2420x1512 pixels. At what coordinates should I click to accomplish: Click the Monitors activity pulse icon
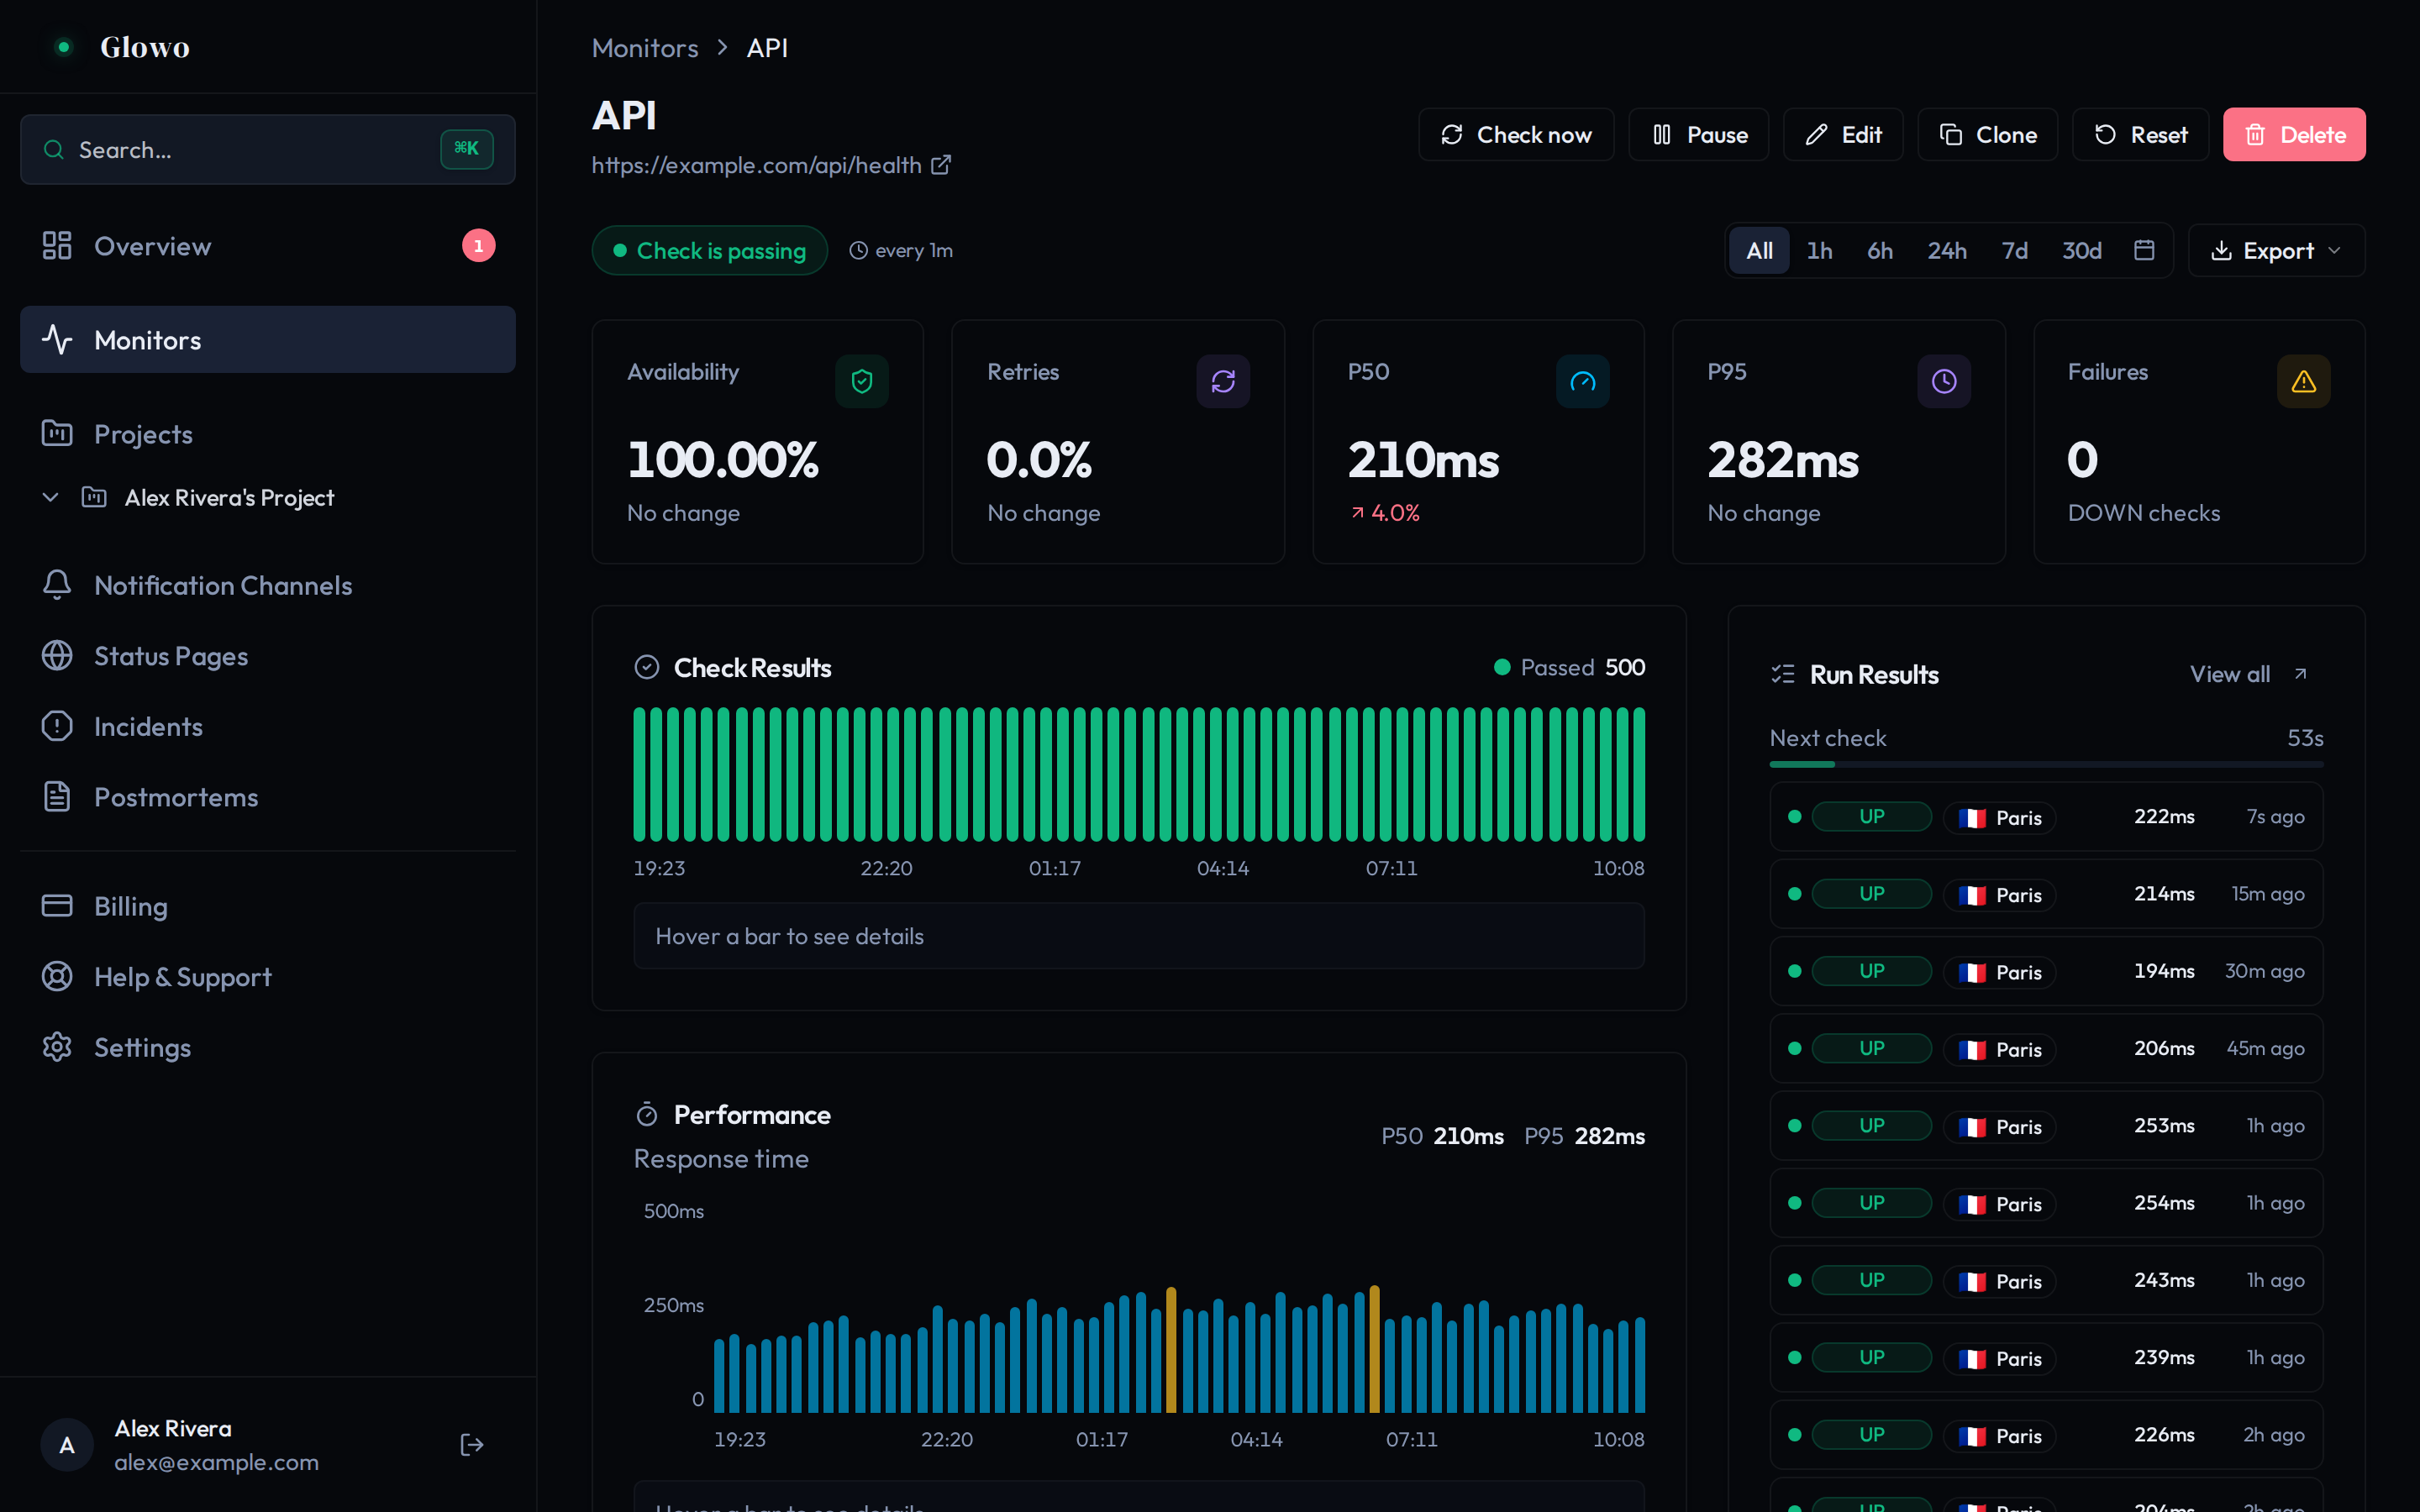pos(57,340)
